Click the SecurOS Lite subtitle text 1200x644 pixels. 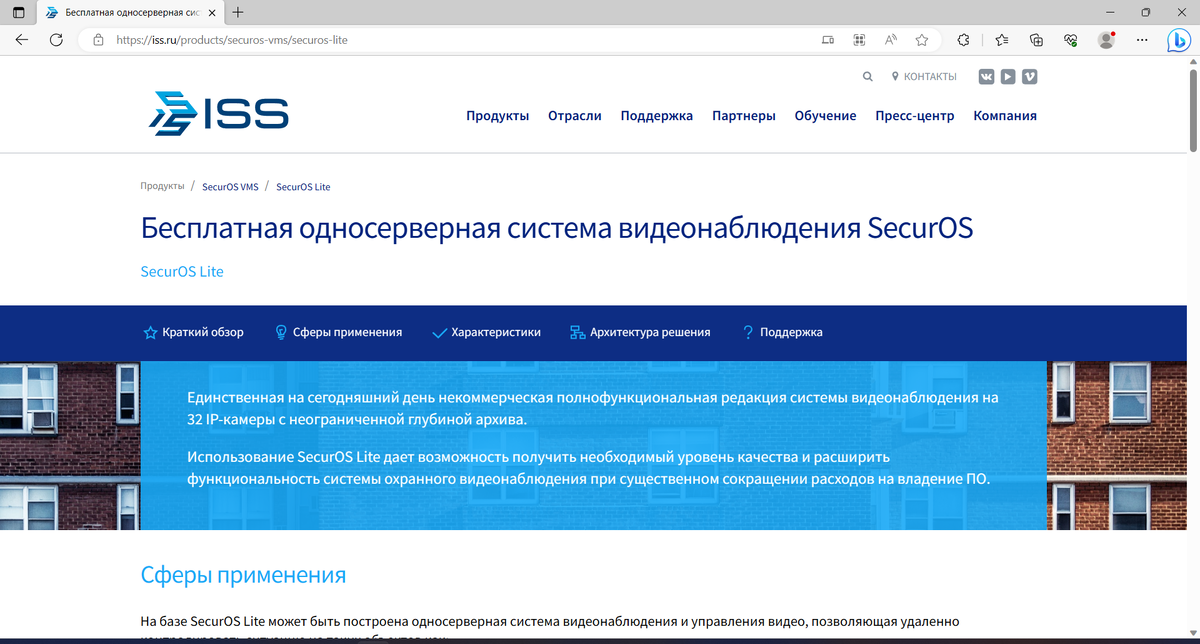pos(182,271)
